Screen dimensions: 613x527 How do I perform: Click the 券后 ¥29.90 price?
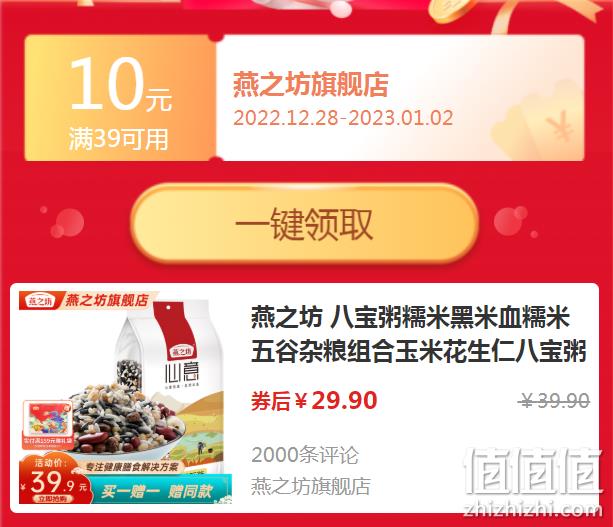(314, 401)
